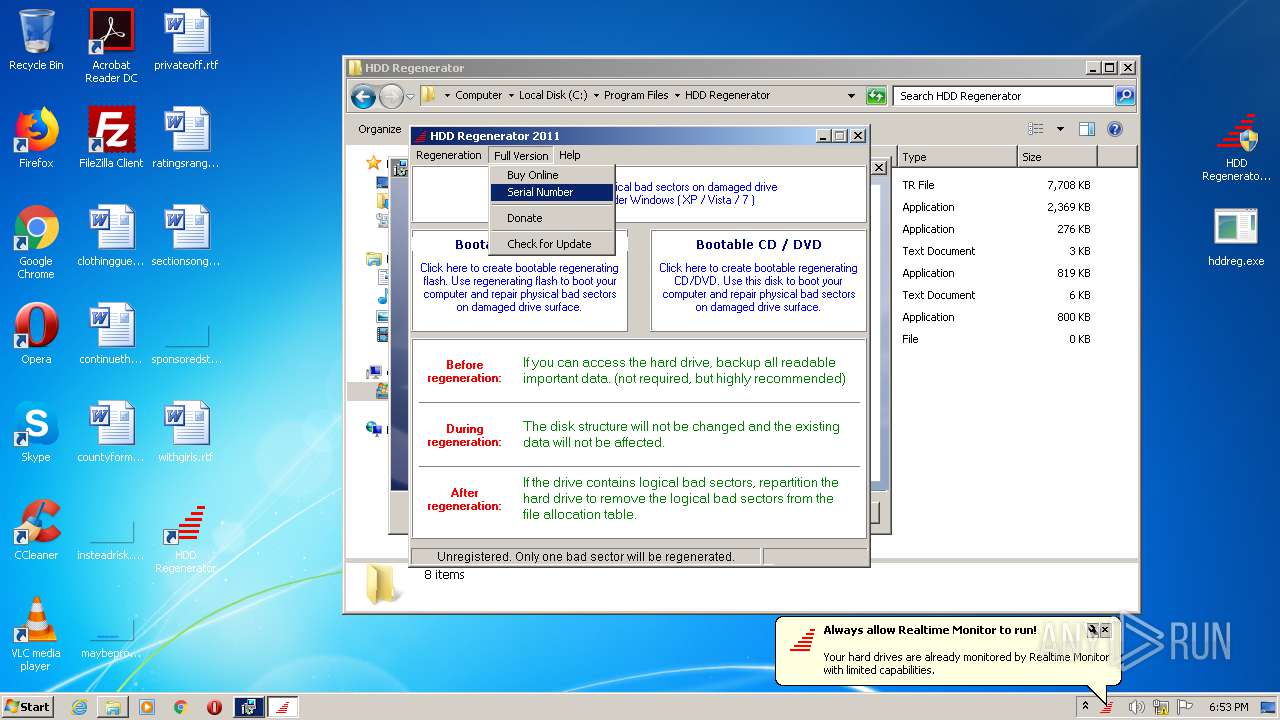Choose Donate menu entry
The height and width of the screenshot is (720, 1280).
(552, 218)
